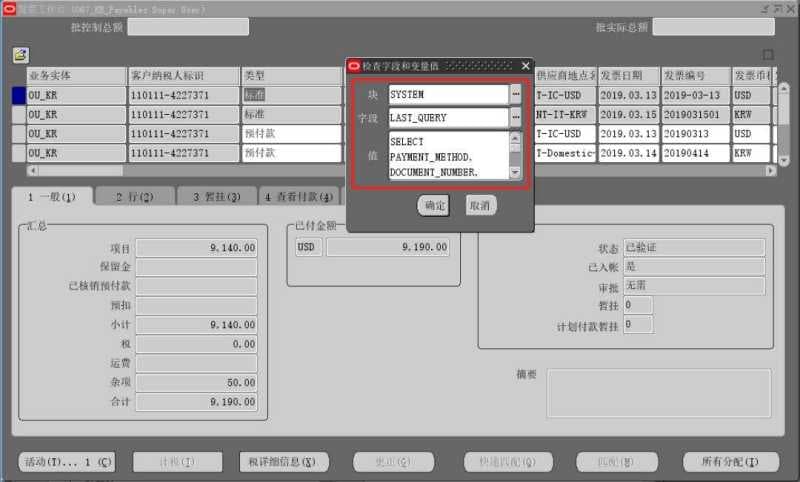Screen dimensions: 800x482
Task: Click the 项目 amount field 9,140.00
Action: click(x=196, y=248)
